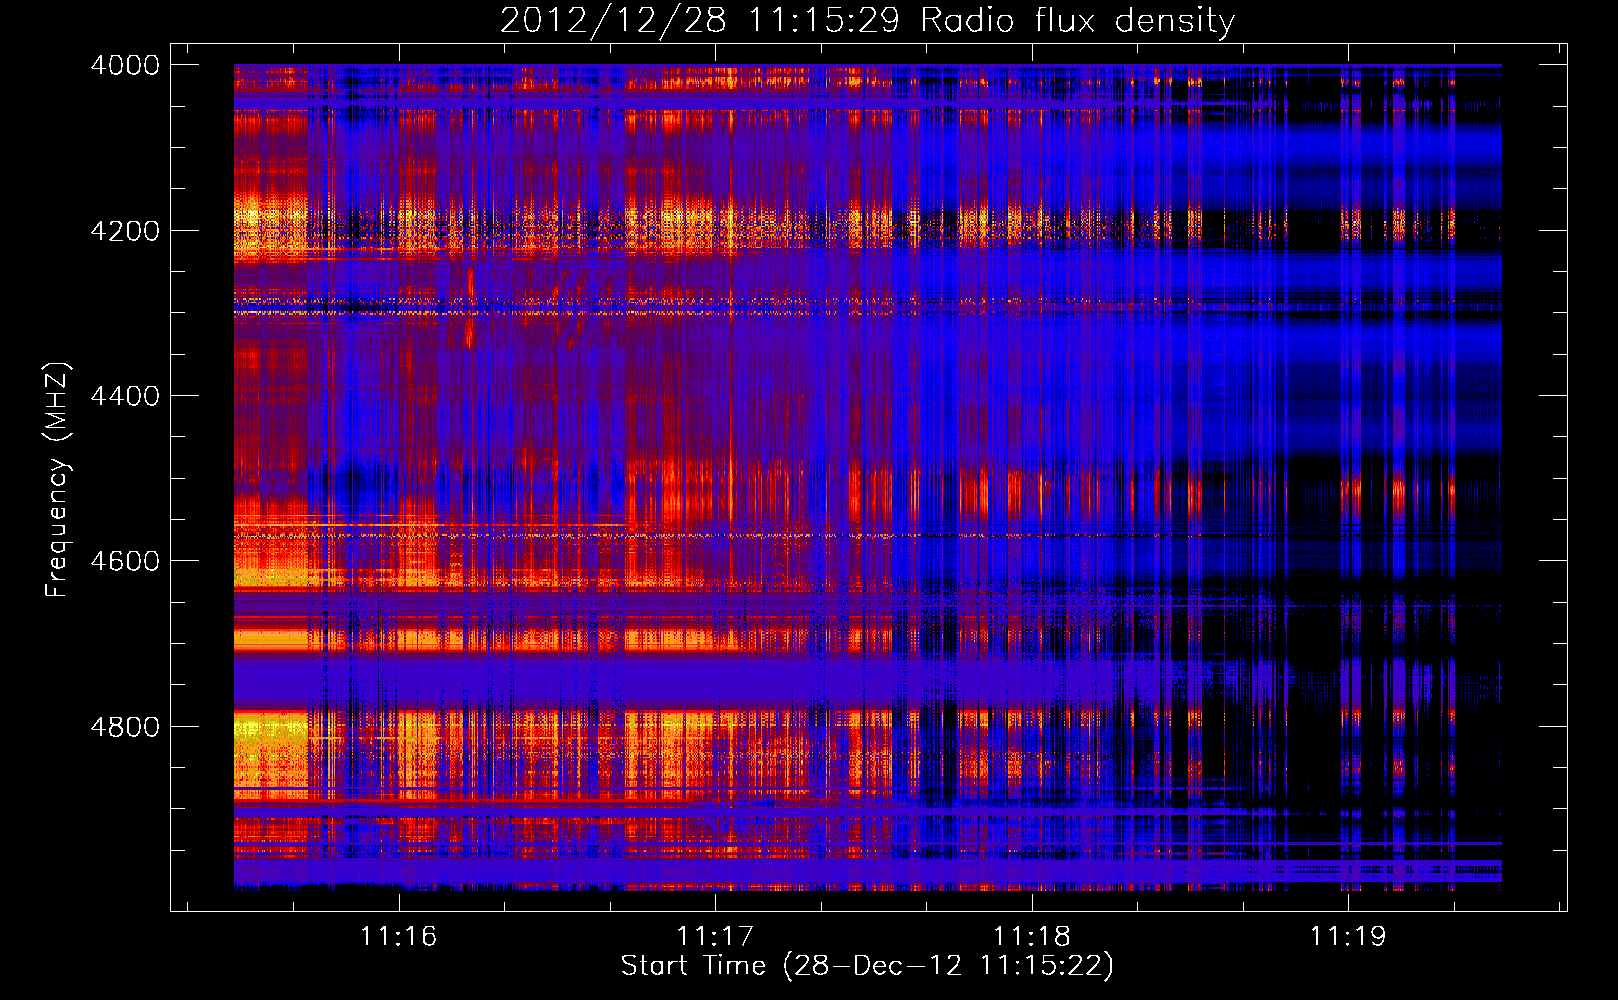
Task: Click the plot title "Radio flux density"
Action: (1078, 21)
